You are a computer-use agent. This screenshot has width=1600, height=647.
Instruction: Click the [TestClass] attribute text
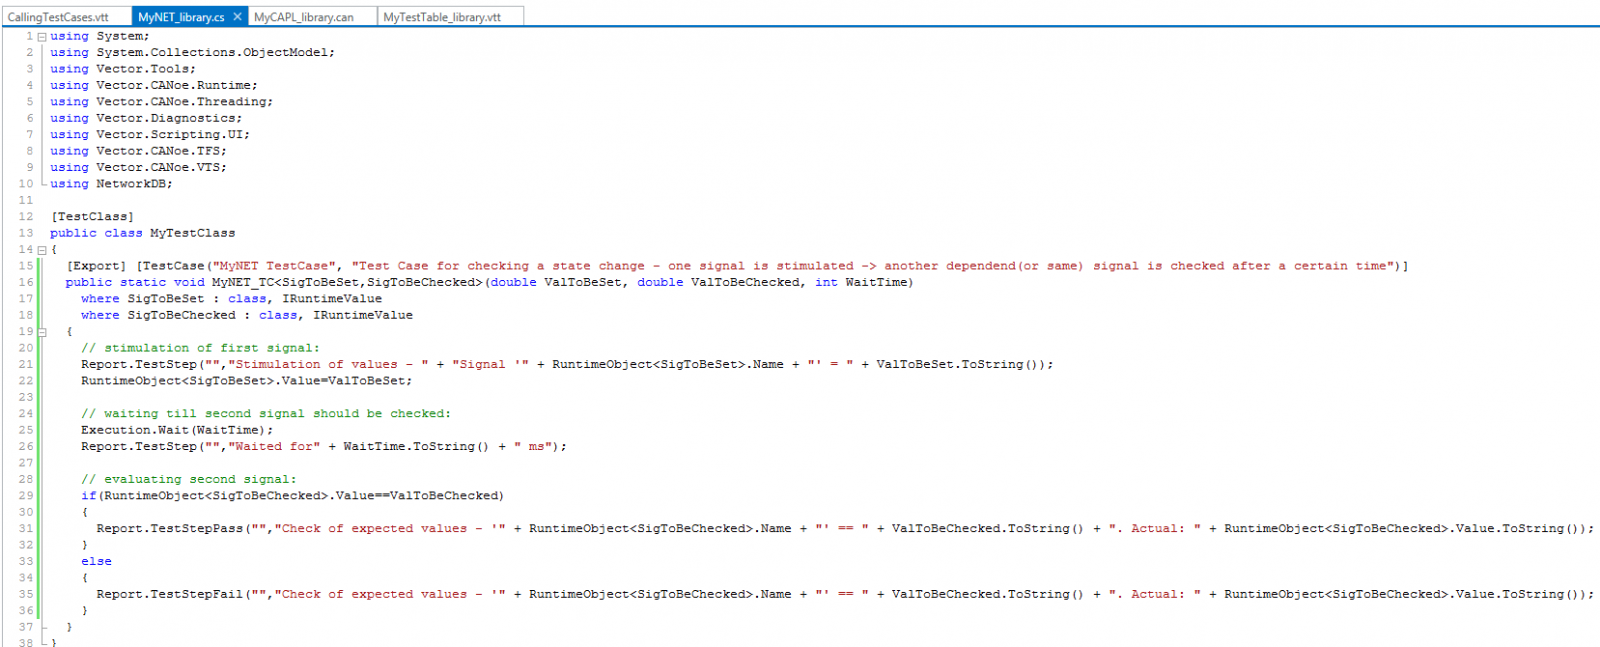pyautogui.click(x=92, y=217)
